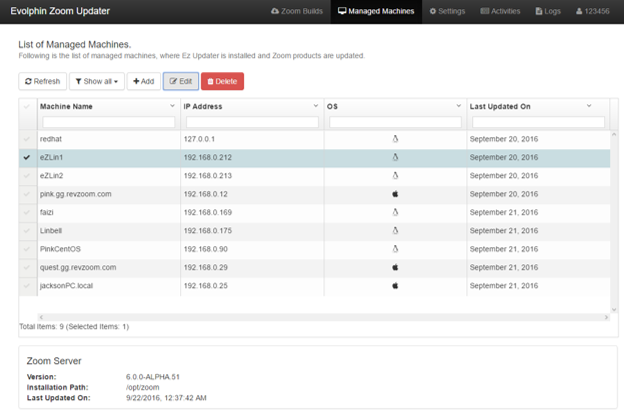The height and width of the screenshot is (416, 624).
Task: Click the version value 6.0.0-ALPHA.51
Action: tap(153, 377)
